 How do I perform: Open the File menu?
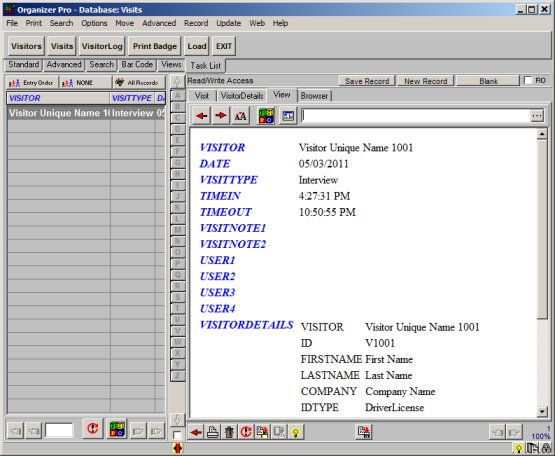[x=12, y=23]
